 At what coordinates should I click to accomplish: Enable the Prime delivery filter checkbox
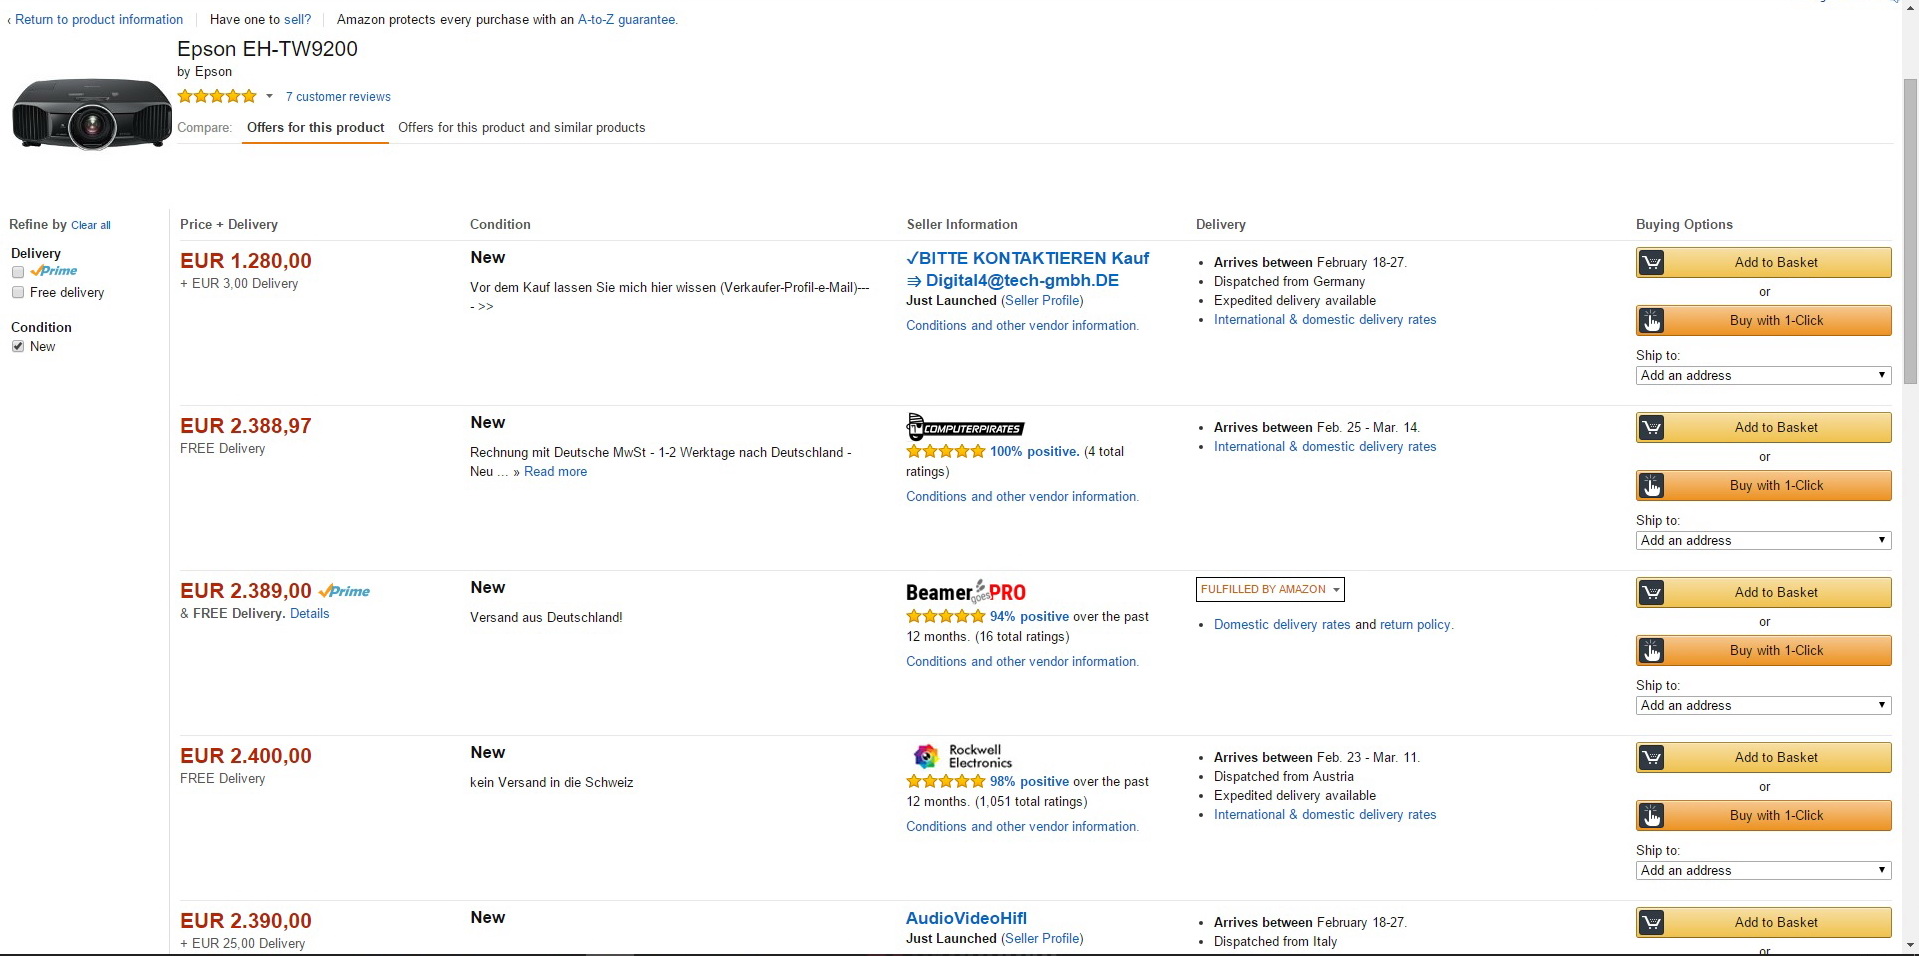click(x=18, y=272)
